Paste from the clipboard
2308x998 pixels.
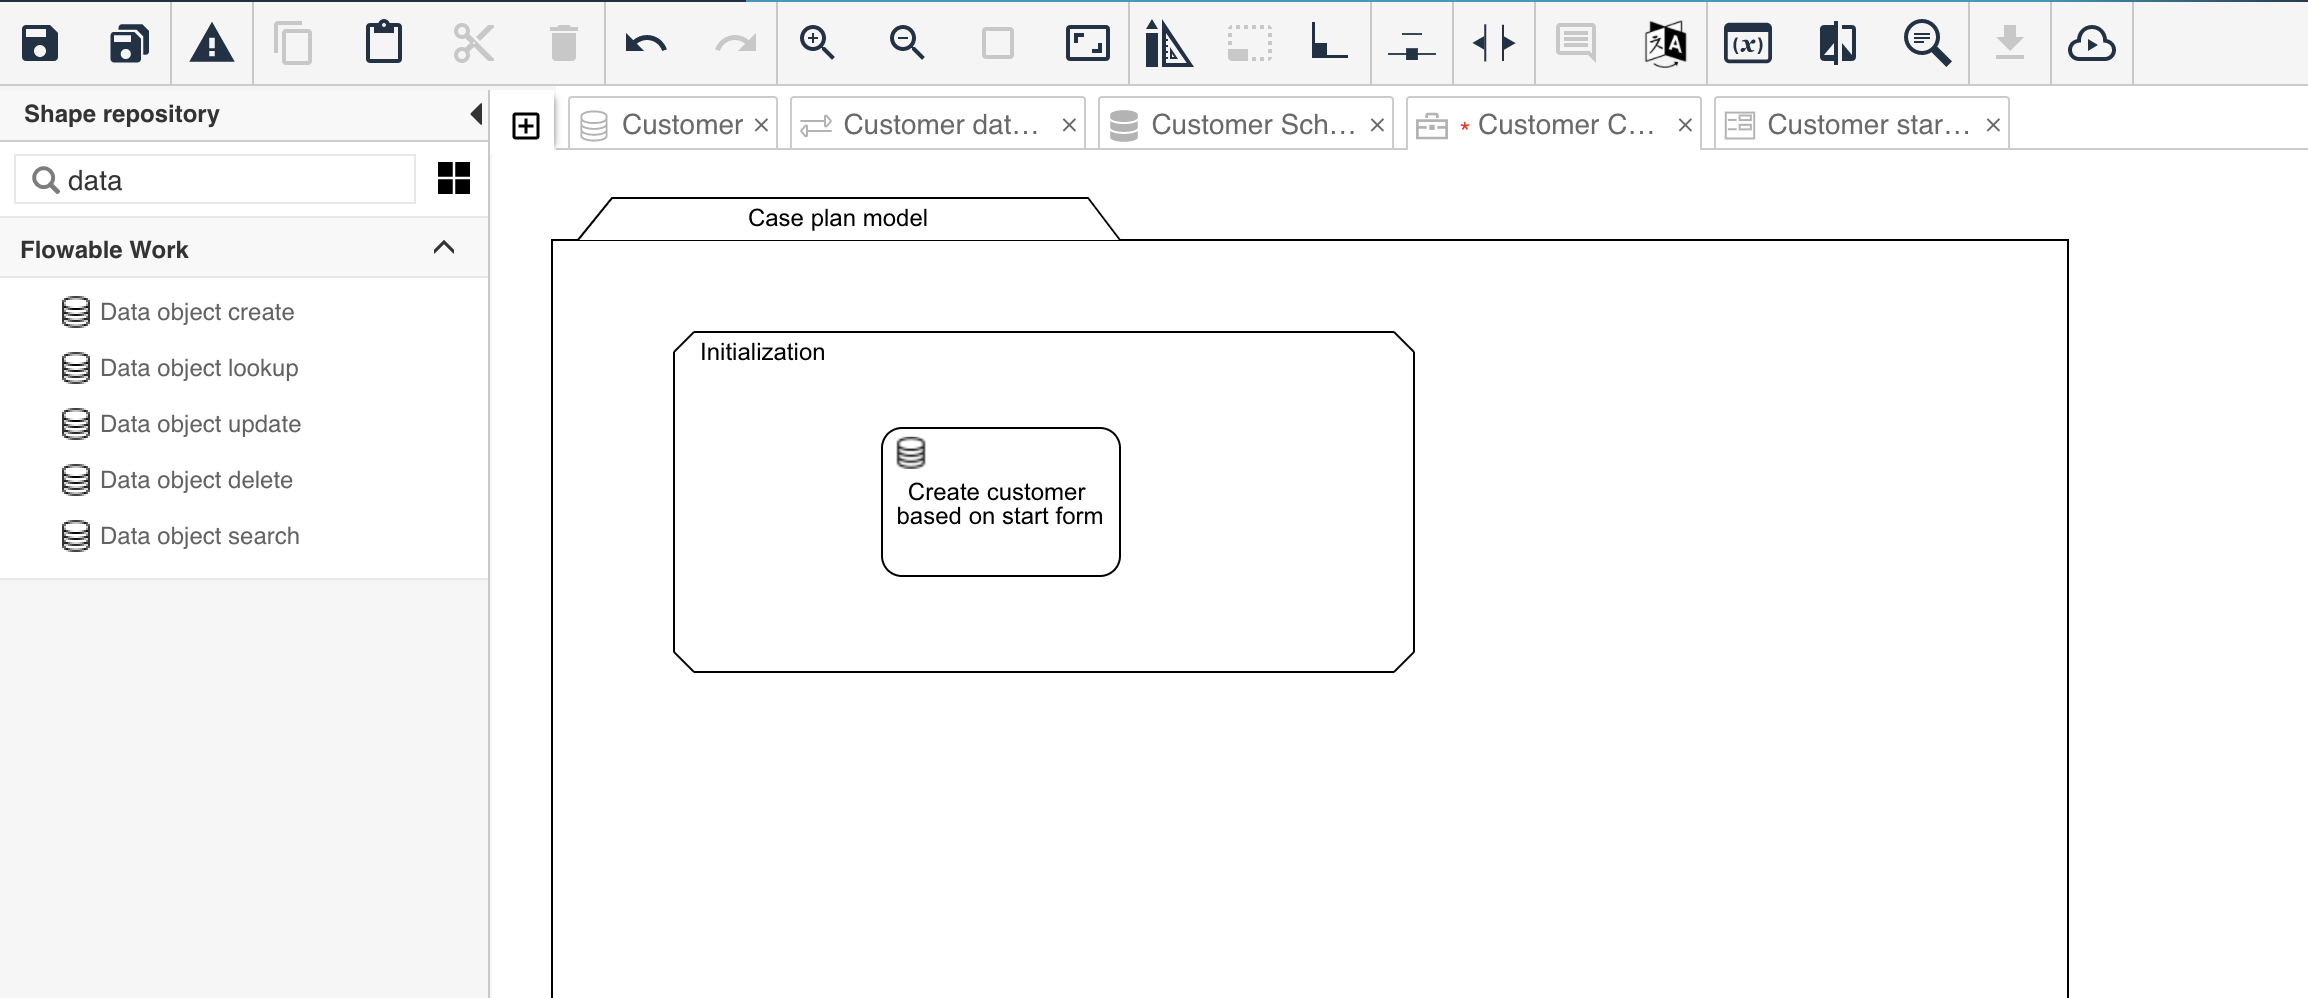click(x=384, y=43)
